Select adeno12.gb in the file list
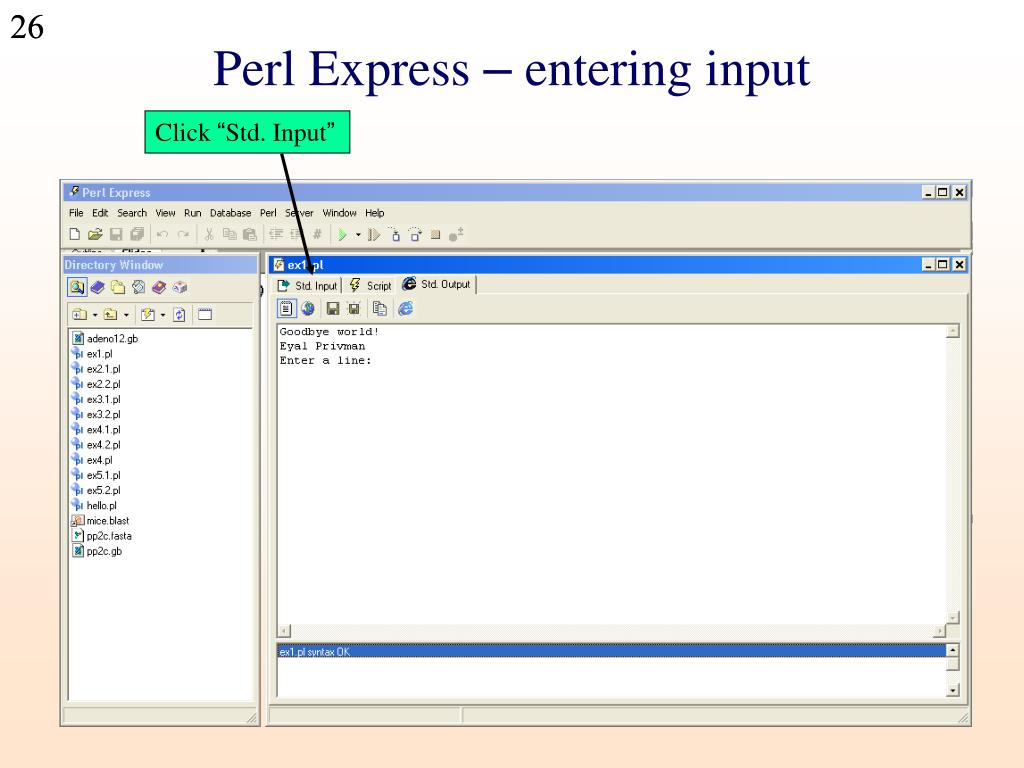This screenshot has width=1024, height=768. coord(104,338)
